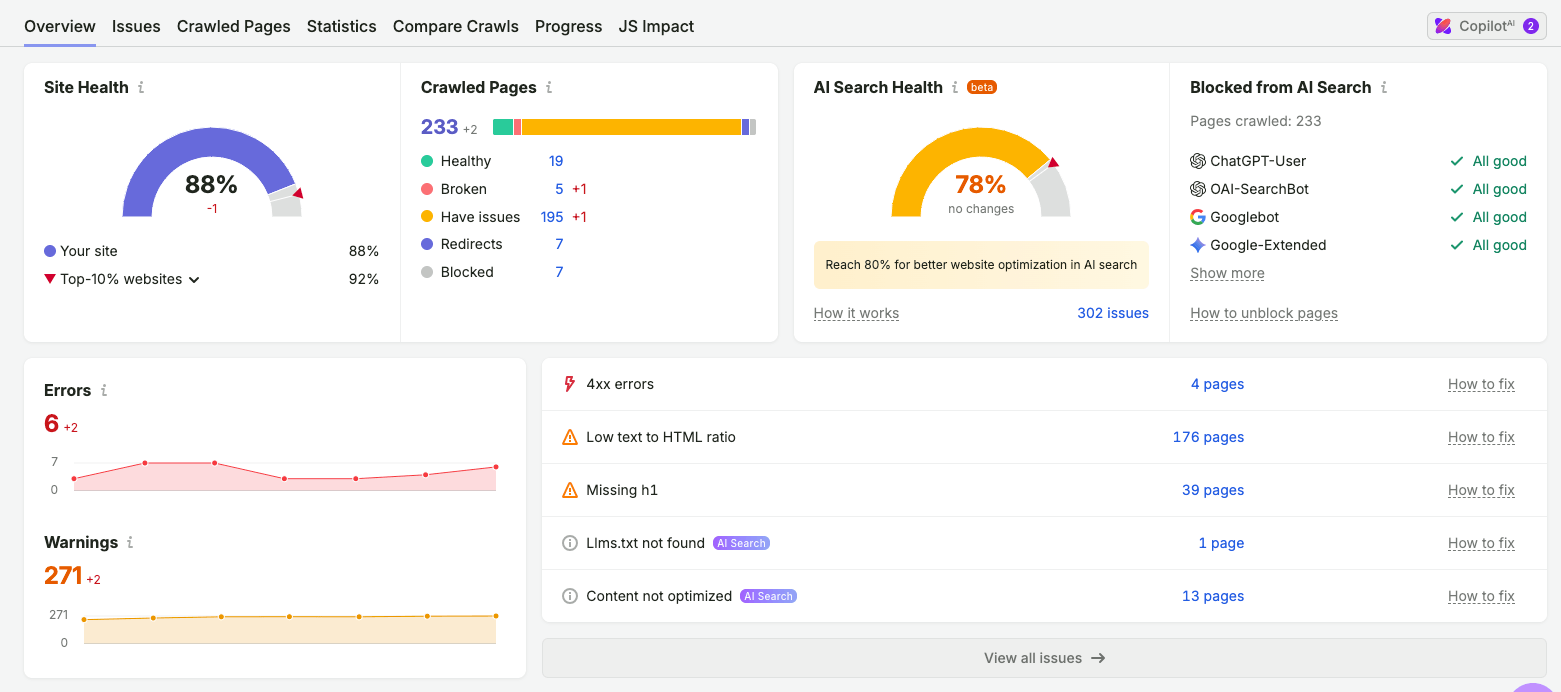The height and width of the screenshot is (692, 1561).
Task: Click warning triangle icon for Low text to HTML ratio
Action: click(570, 437)
